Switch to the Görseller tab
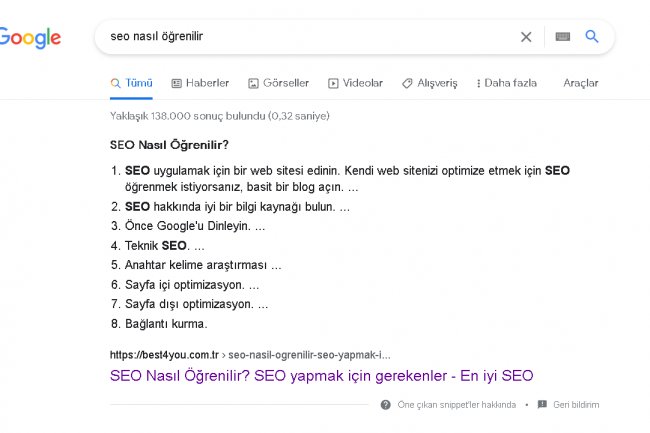This screenshot has width=650, height=433. point(279,83)
